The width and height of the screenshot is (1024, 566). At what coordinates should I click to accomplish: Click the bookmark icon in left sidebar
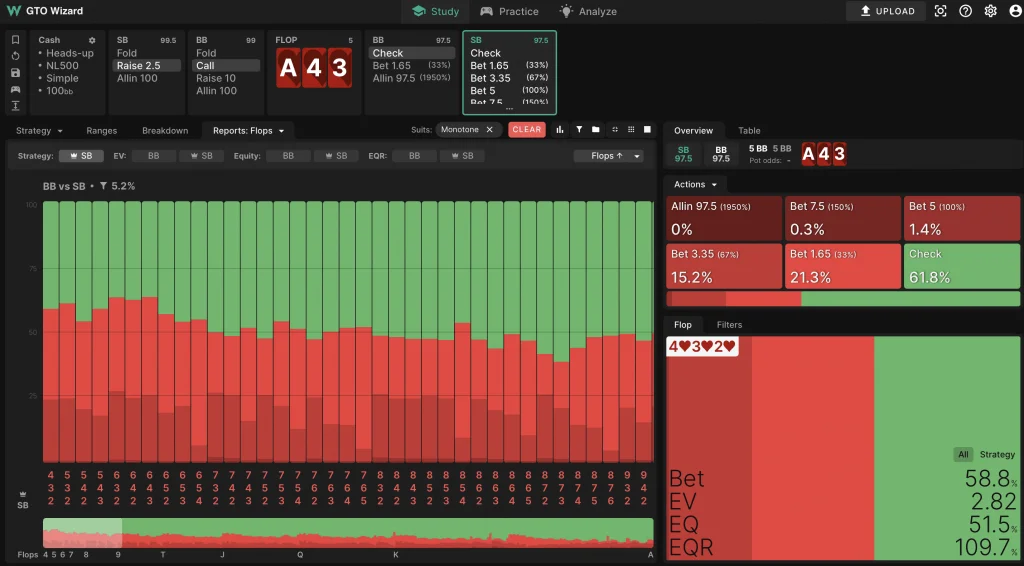(x=15, y=40)
